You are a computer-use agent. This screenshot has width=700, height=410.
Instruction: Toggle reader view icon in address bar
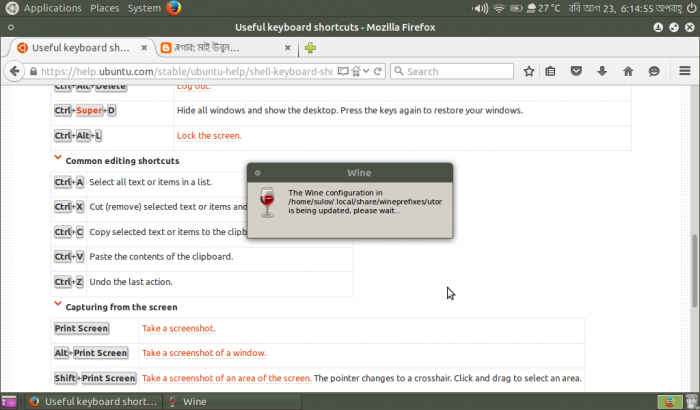click(x=343, y=71)
